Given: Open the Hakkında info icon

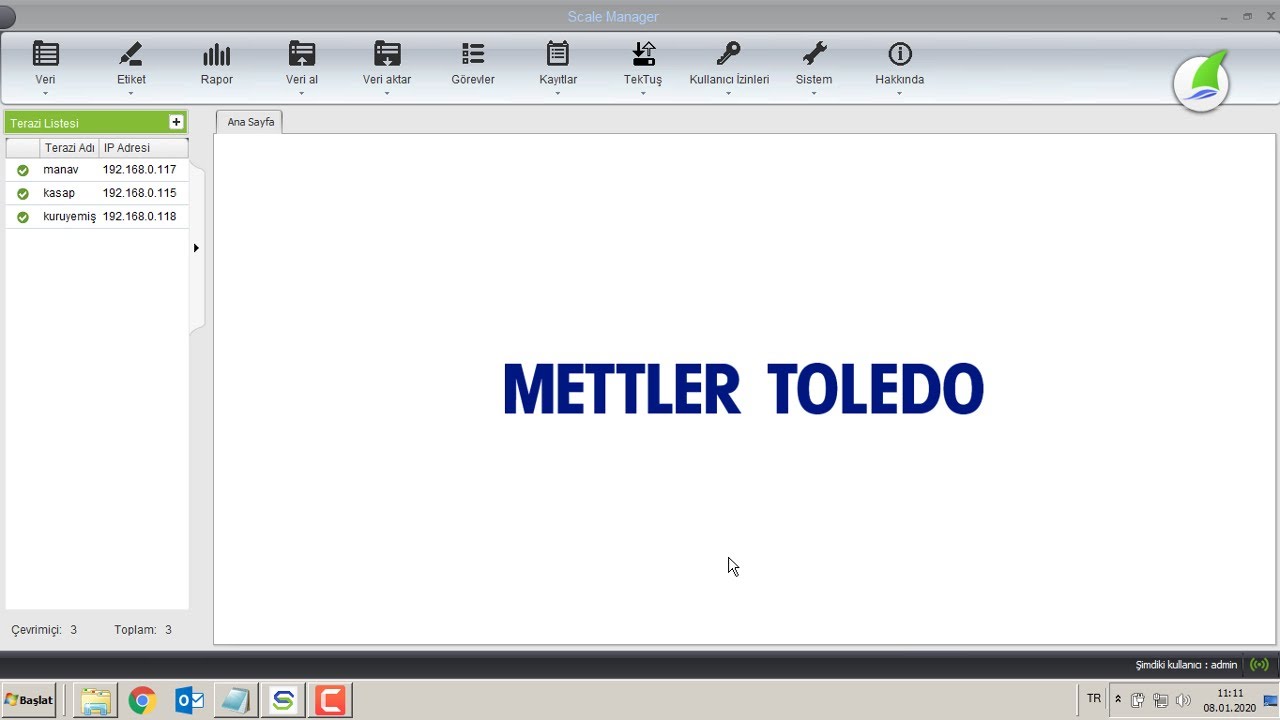Looking at the screenshot, I should pos(900,54).
